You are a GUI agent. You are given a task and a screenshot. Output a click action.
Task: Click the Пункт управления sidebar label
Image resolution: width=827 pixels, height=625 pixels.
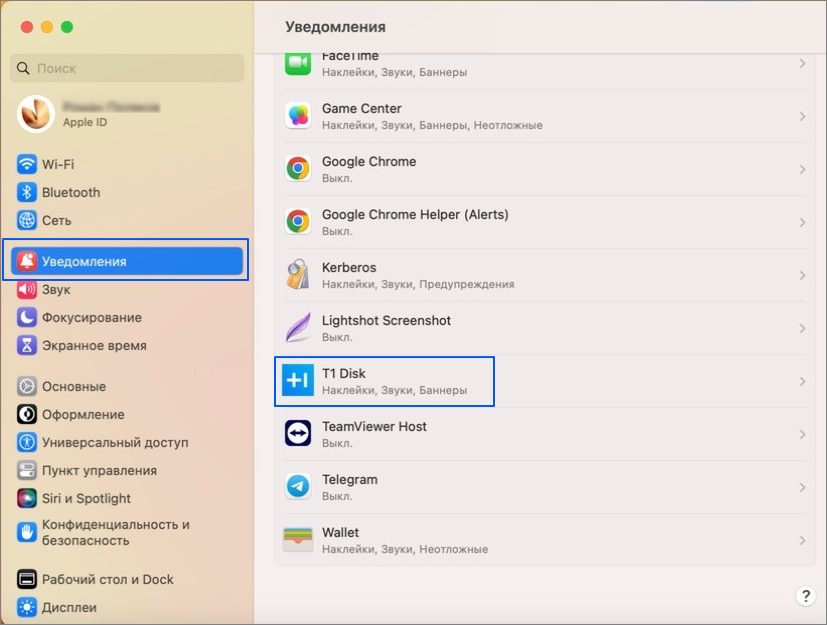(x=99, y=470)
